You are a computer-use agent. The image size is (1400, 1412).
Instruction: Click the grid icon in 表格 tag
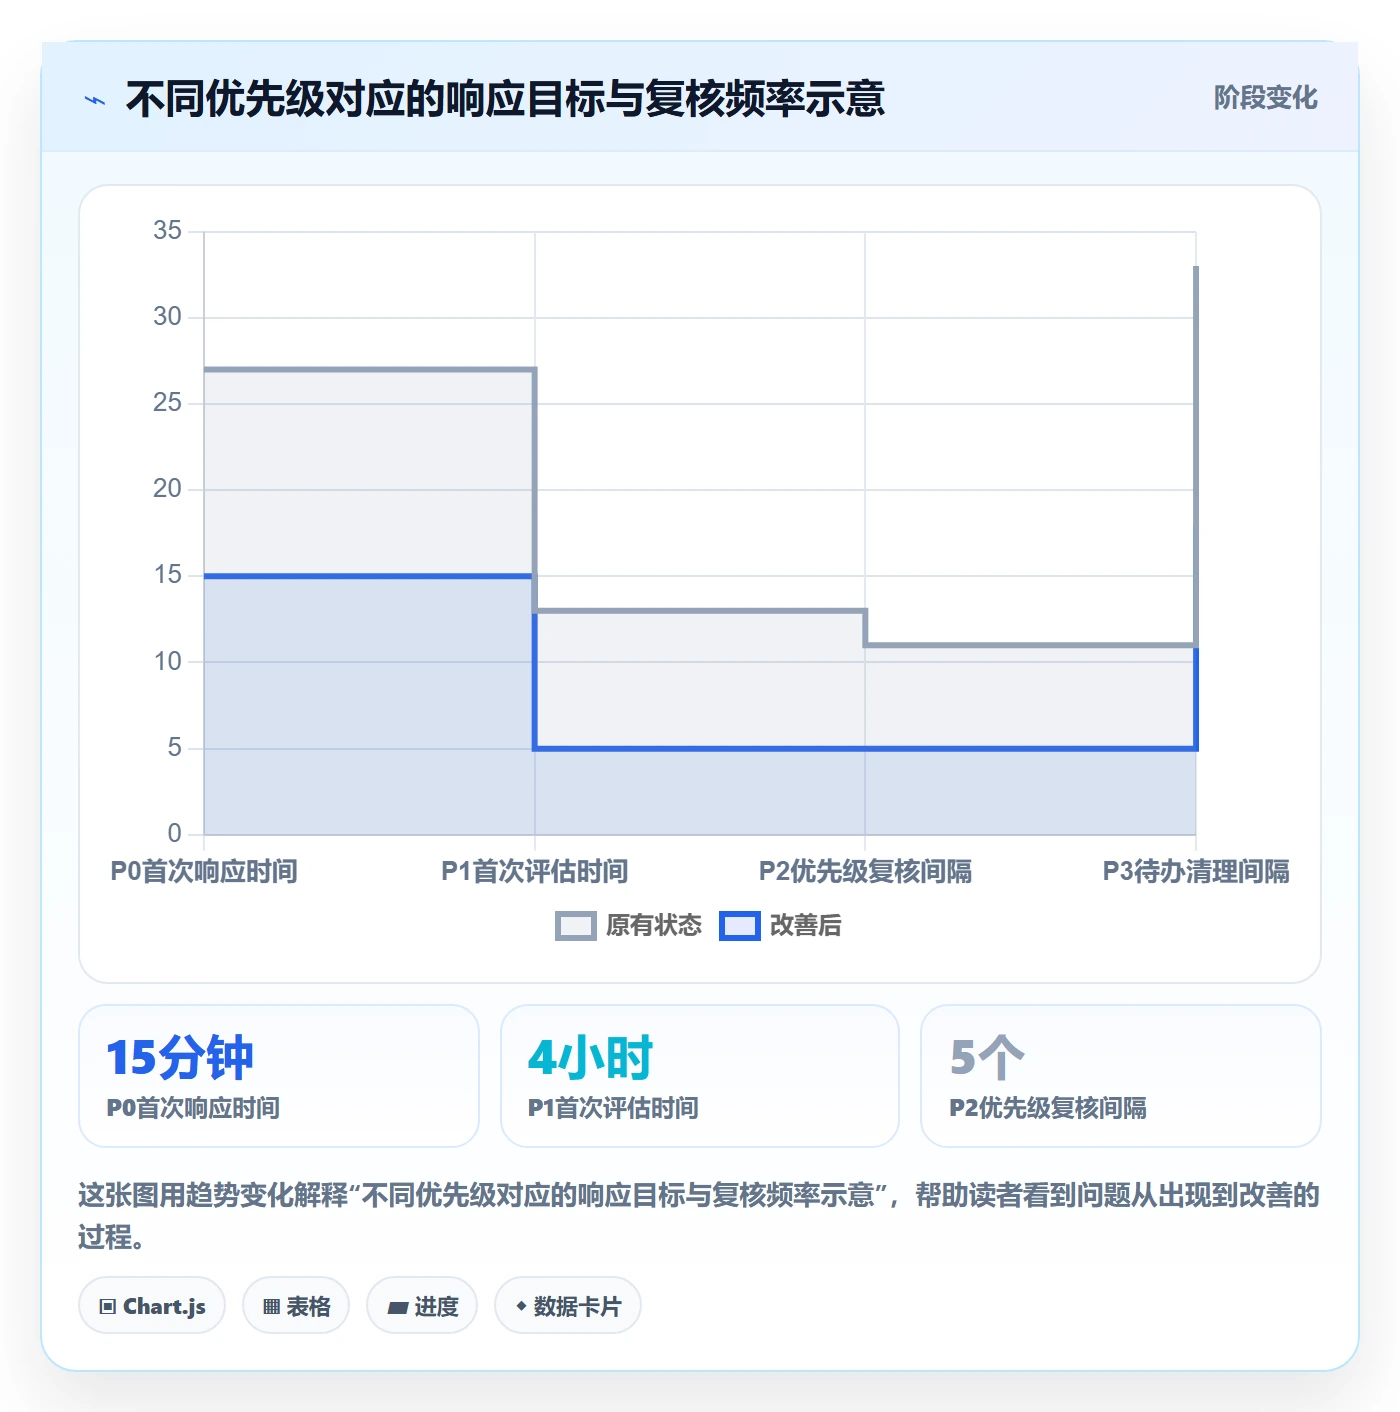click(271, 1307)
